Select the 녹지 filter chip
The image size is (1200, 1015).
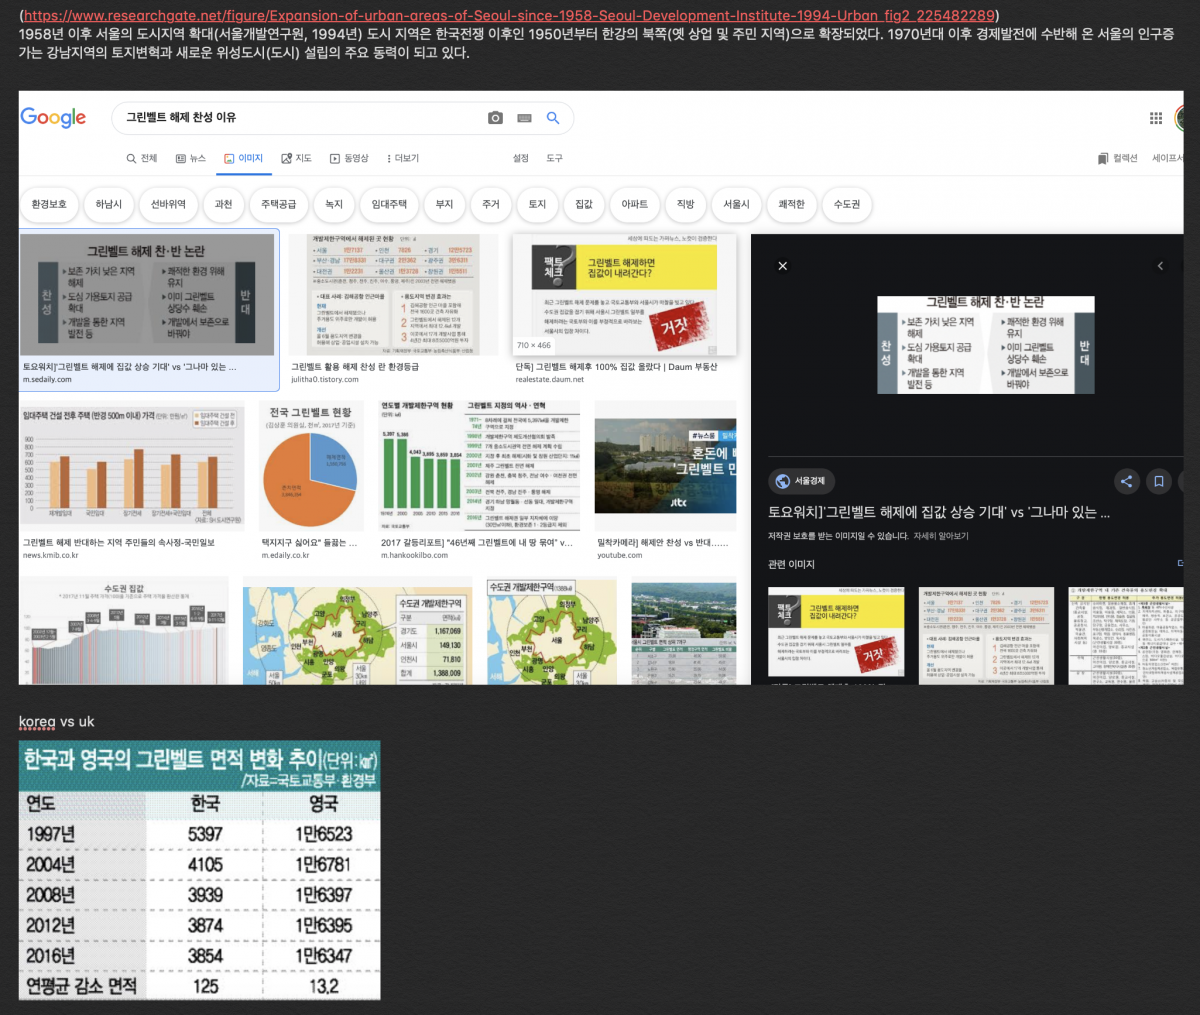[334, 204]
